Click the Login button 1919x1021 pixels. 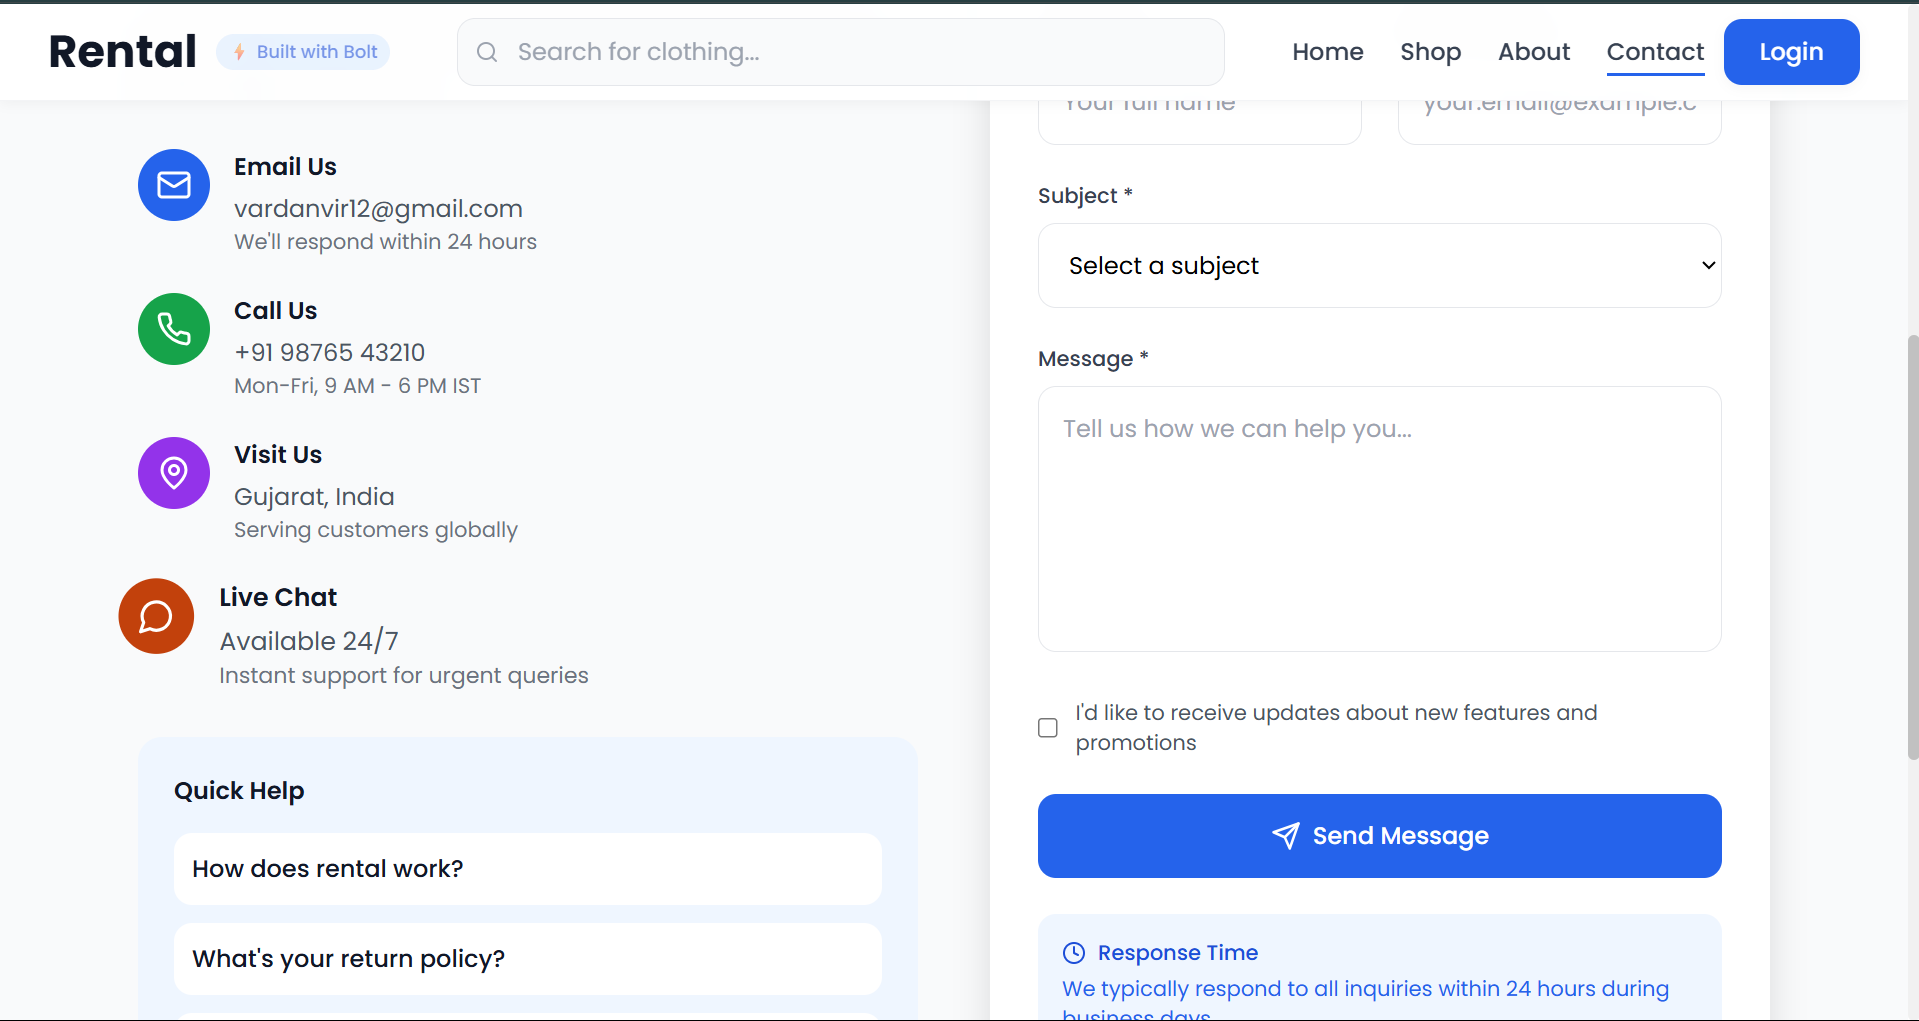click(1791, 52)
